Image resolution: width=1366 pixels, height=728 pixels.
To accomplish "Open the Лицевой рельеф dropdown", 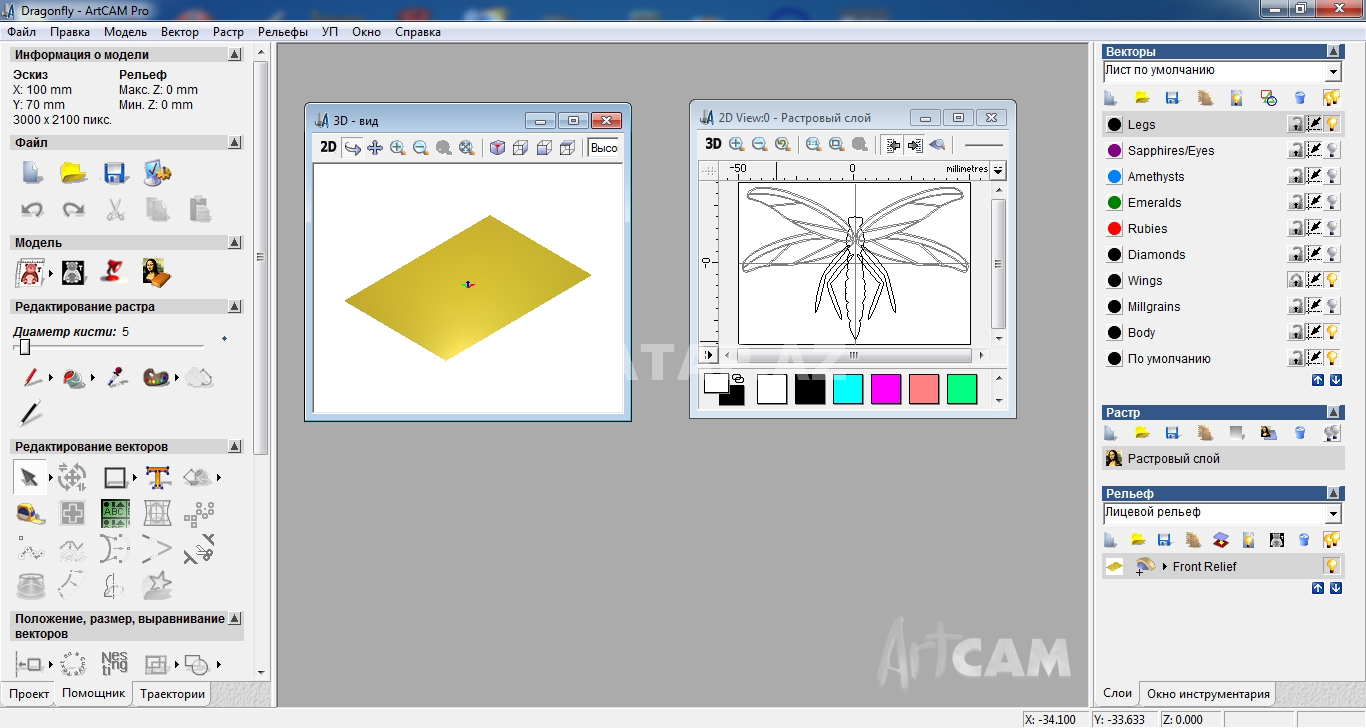I will (x=1333, y=514).
